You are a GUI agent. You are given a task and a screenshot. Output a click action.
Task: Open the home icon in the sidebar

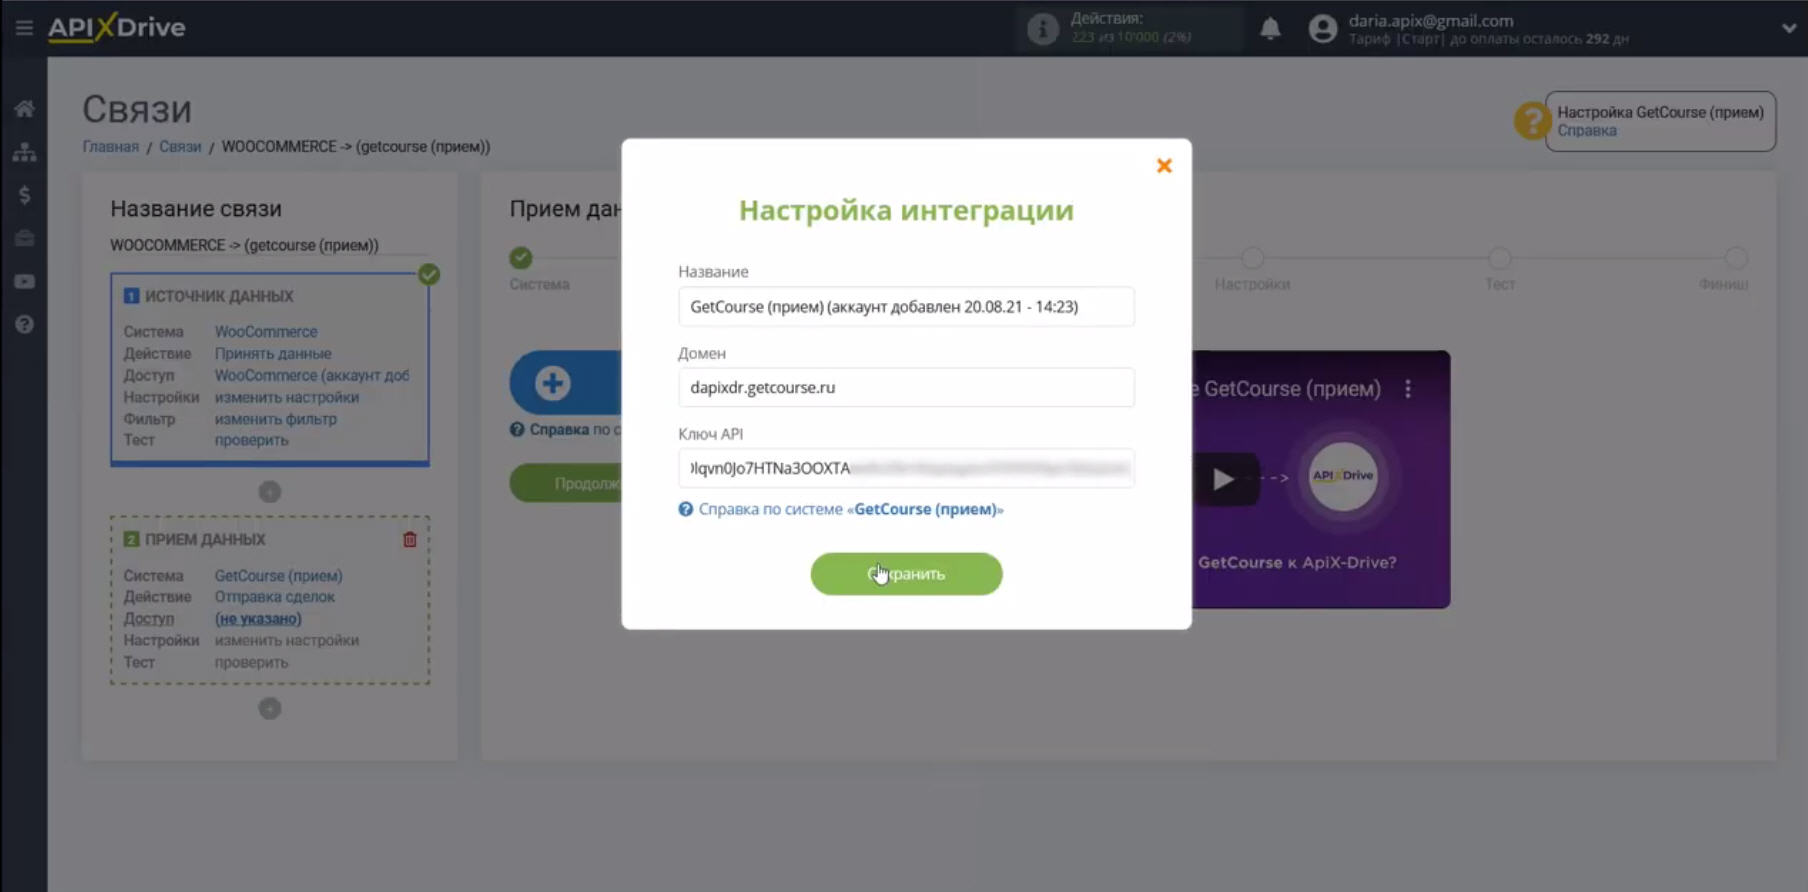[24, 109]
